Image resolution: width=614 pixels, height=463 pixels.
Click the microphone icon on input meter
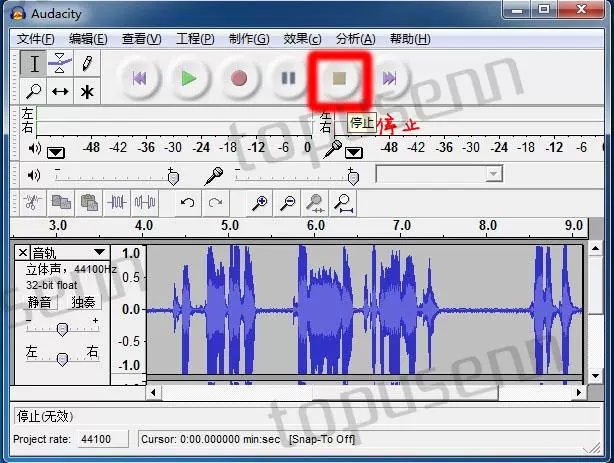coord(332,149)
